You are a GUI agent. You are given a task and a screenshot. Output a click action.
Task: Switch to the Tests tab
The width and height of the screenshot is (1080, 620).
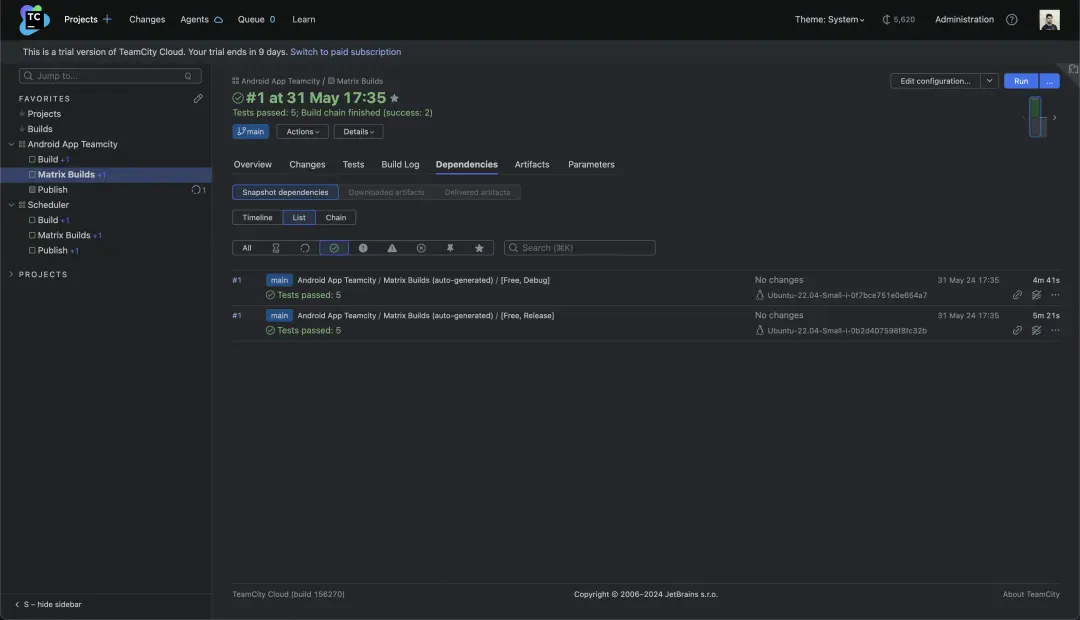click(x=353, y=165)
